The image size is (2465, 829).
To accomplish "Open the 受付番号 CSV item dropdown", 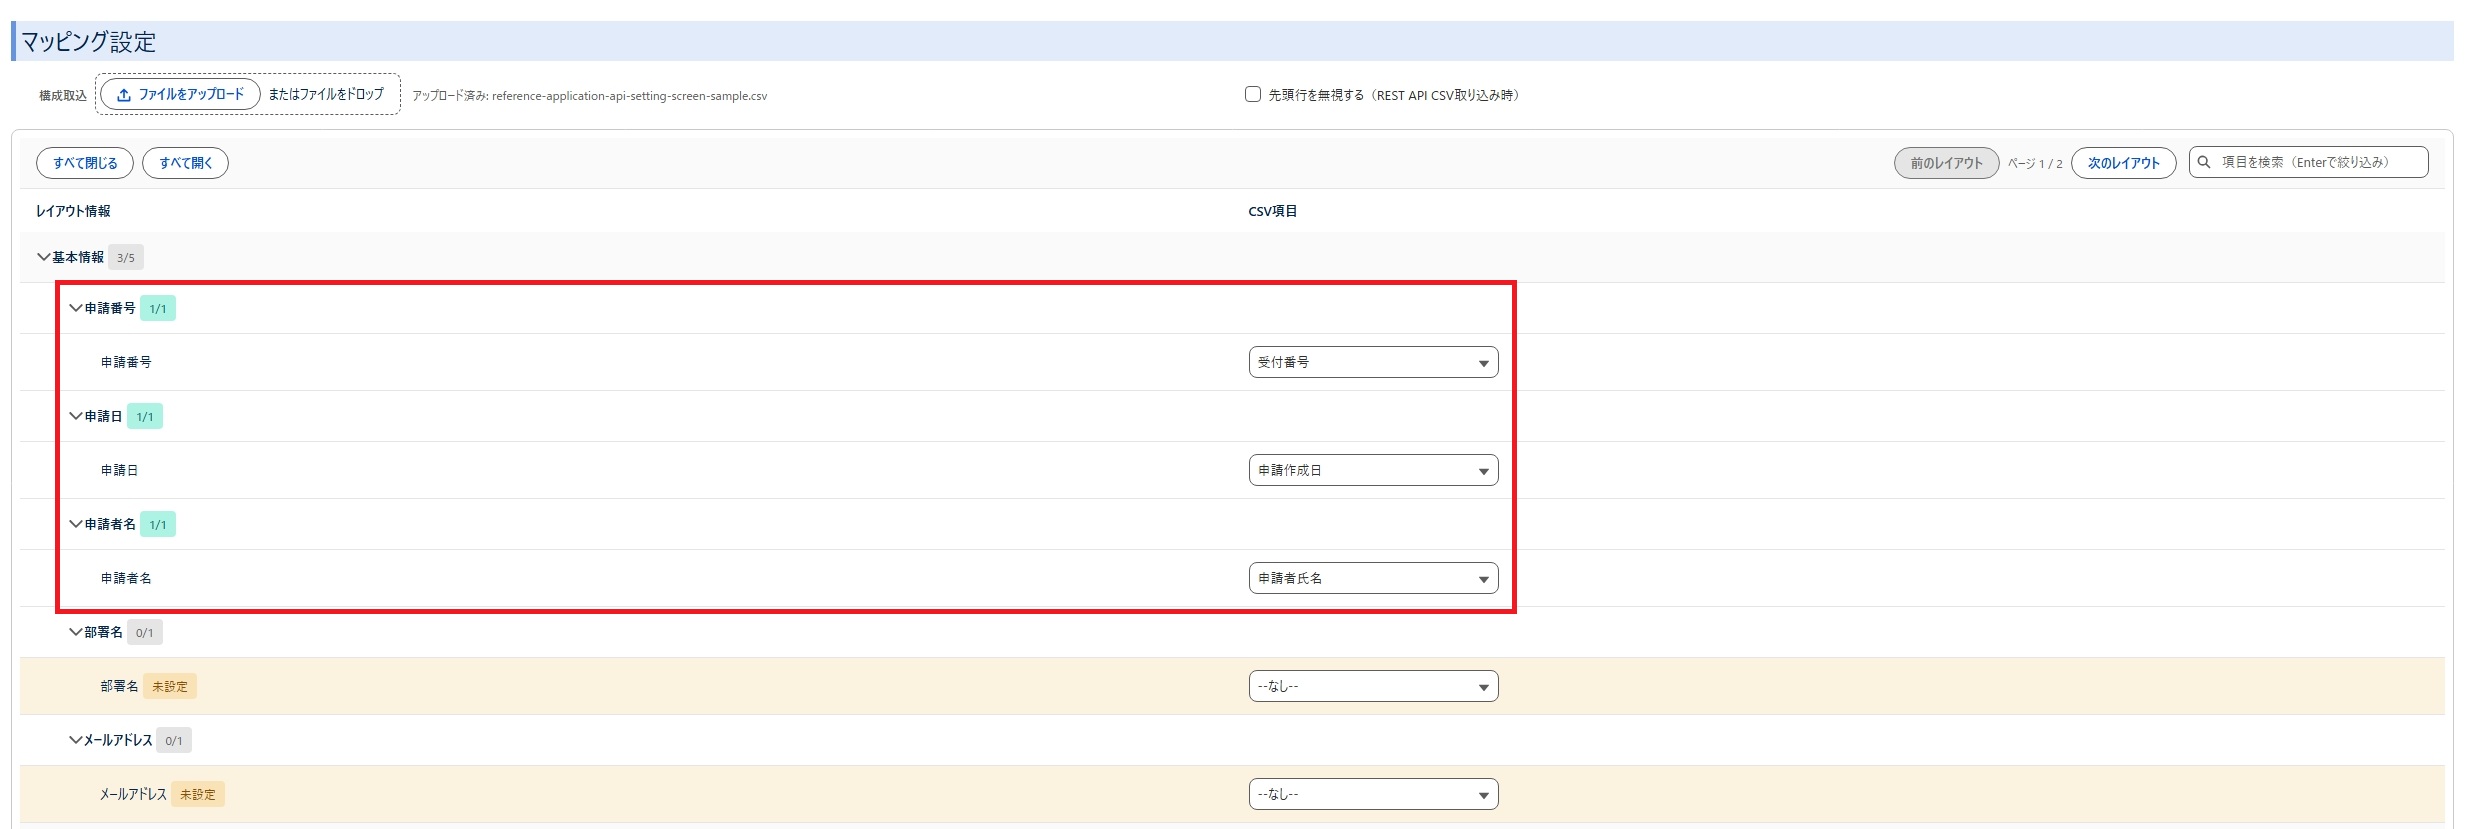I will coord(1373,362).
